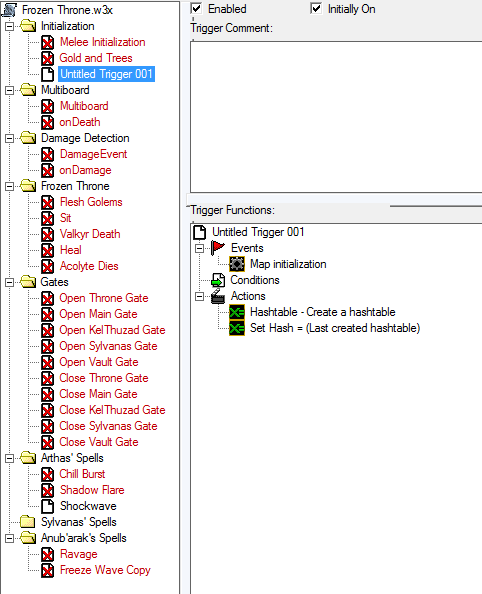Click the Actions clapperboard icon

coord(218,296)
